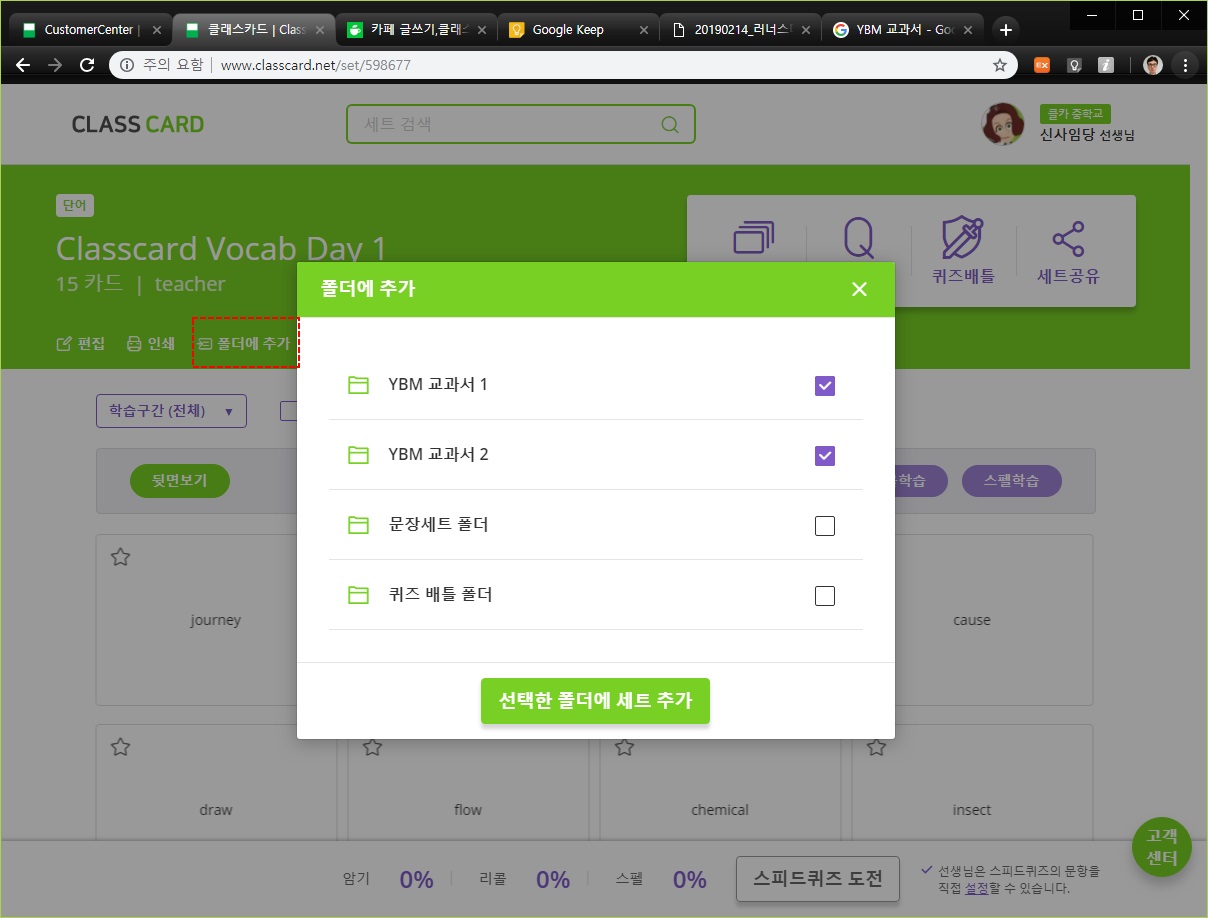1208x918 pixels.
Task: Switch to the Google Keep tab
Action: click(576, 30)
